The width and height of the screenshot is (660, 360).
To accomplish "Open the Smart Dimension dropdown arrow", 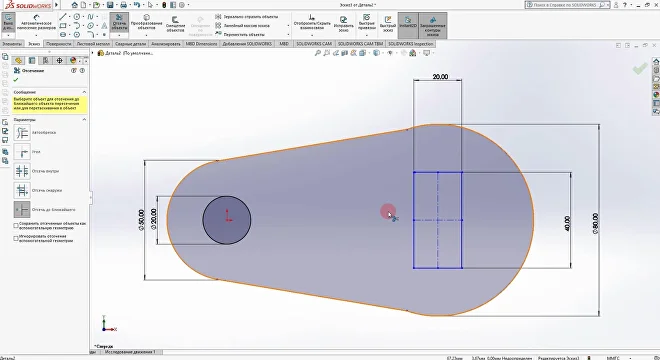I will 36,35.
